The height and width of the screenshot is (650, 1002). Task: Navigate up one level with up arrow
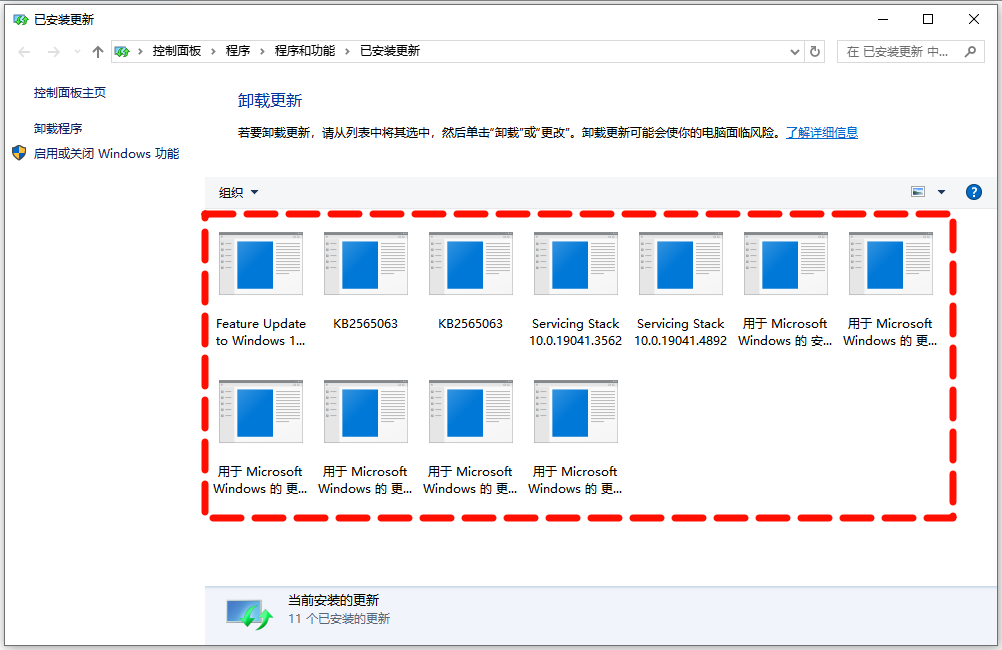(97, 52)
